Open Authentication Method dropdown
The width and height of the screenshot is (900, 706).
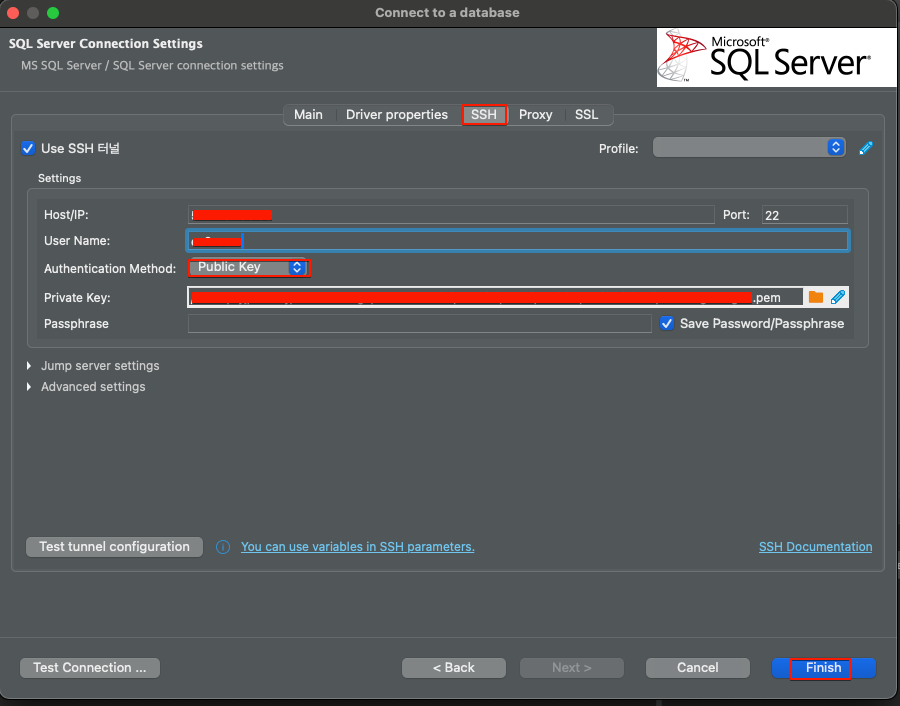pos(249,268)
